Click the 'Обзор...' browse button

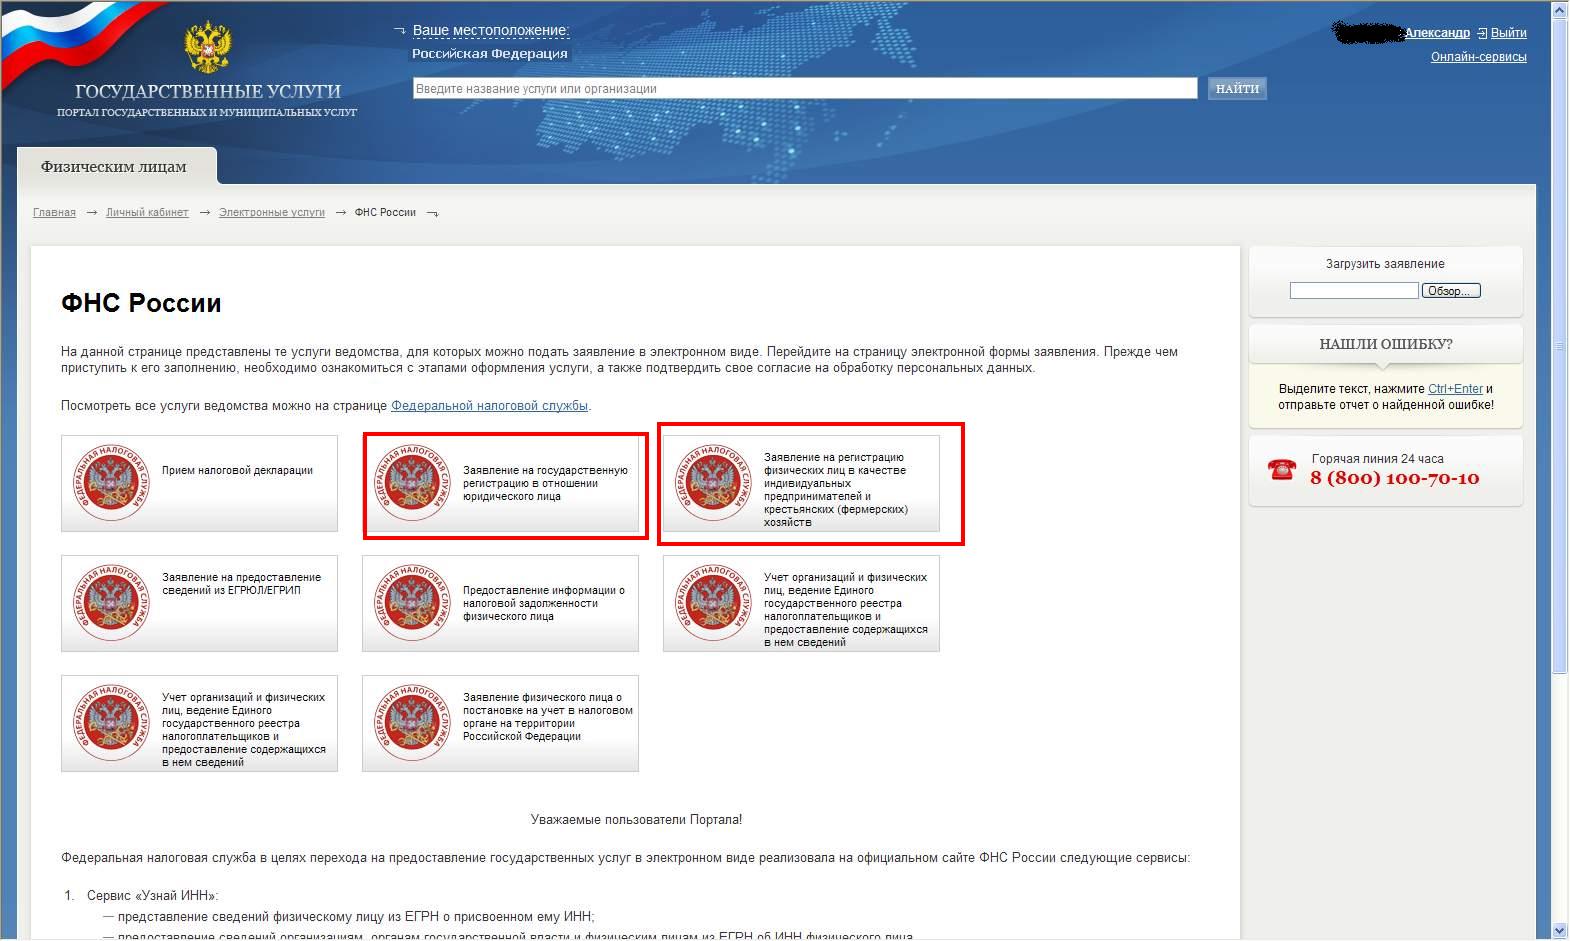coord(1450,291)
